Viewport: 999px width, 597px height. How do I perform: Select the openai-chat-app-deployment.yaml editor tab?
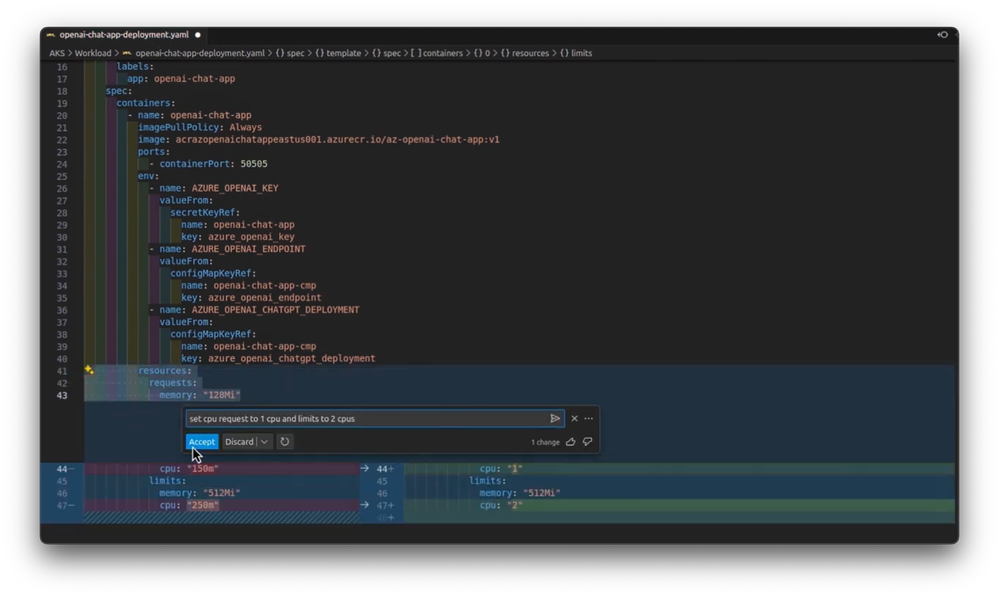[x=124, y=34]
